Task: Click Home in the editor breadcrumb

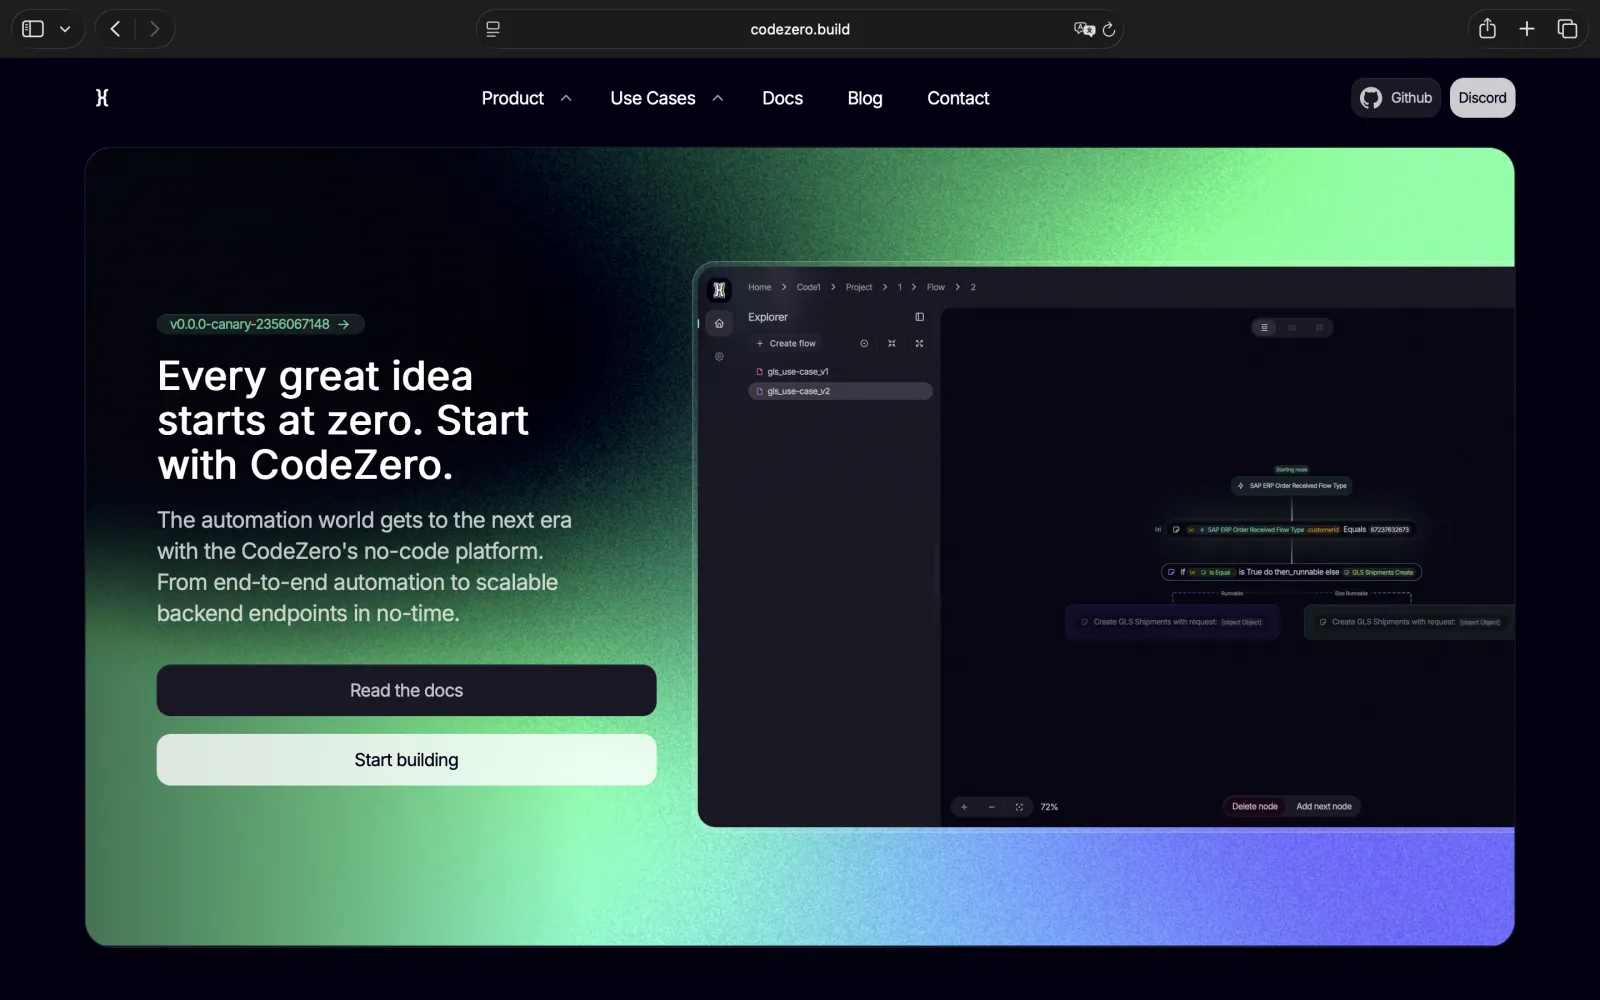Action: (x=760, y=287)
